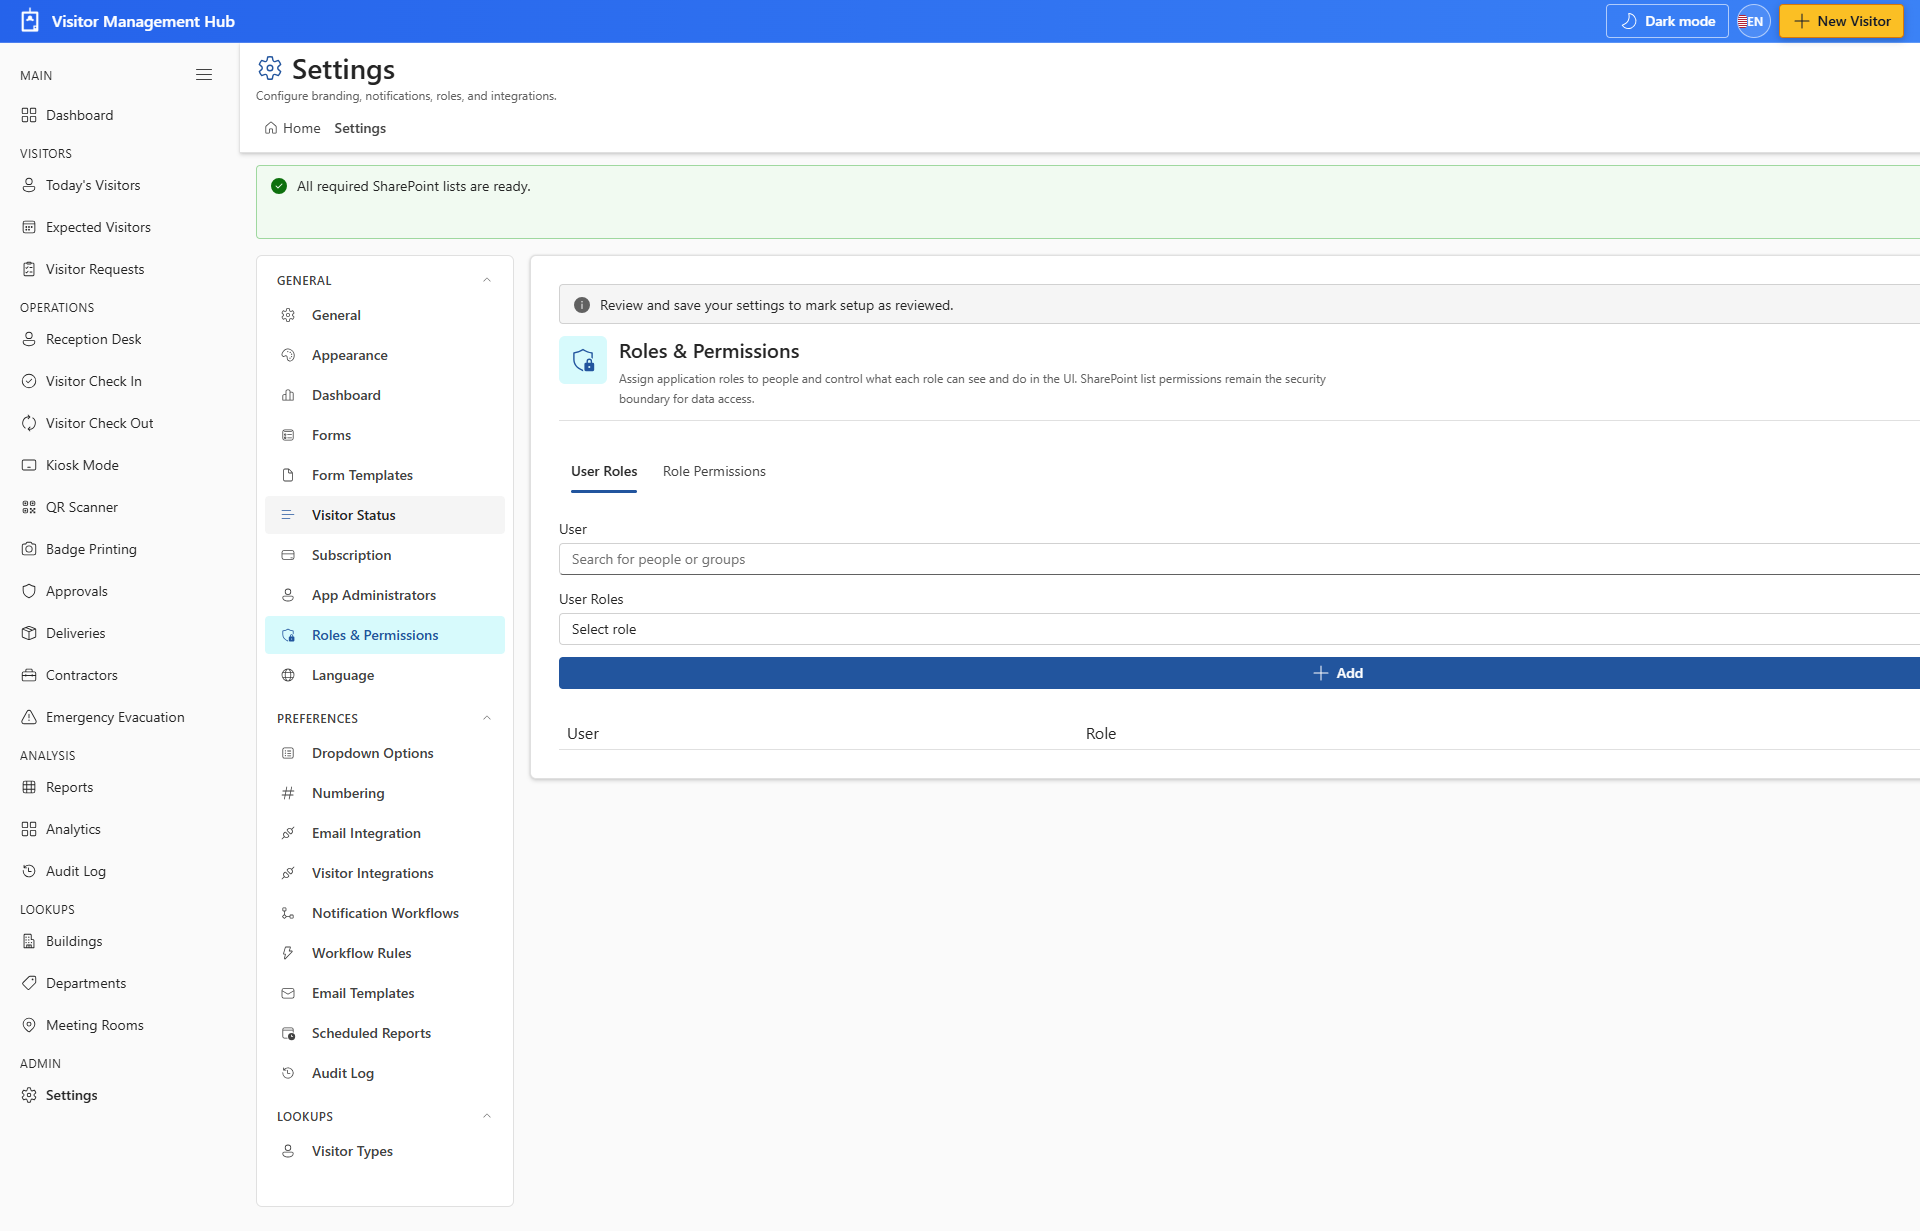Screen dimensions: 1920x1231
Task: Click the Approvals shield icon
Action: click(29, 591)
